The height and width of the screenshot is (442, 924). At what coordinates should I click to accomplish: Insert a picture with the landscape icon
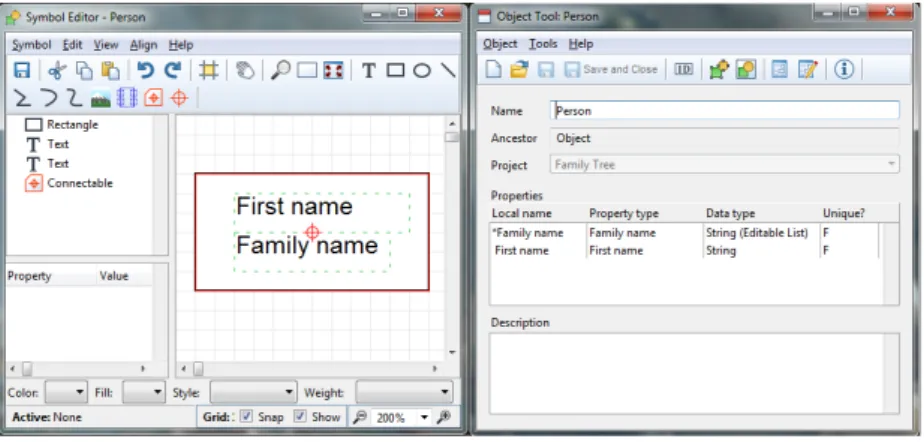pyautogui.click(x=101, y=98)
